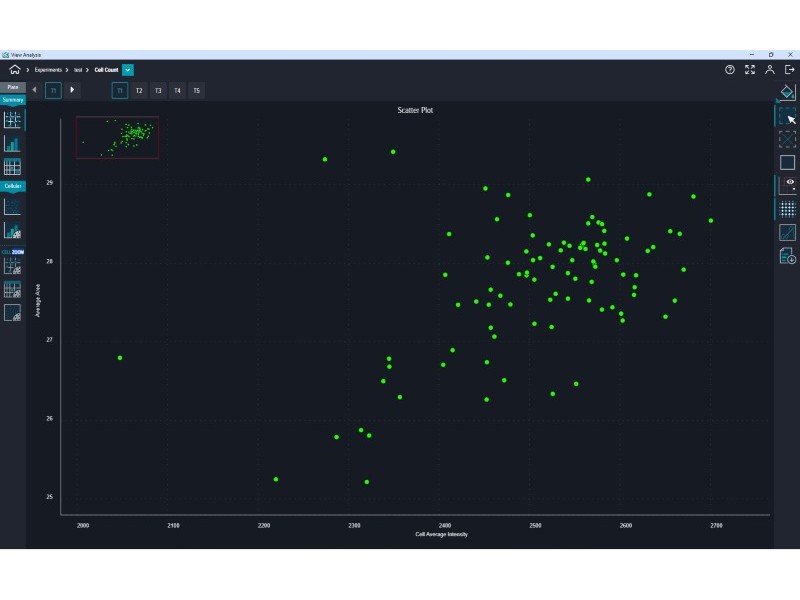Viewport: 800px width, 600px height.
Task: Export plot data with the download icon
Action: pyautogui.click(x=787, y=256)
